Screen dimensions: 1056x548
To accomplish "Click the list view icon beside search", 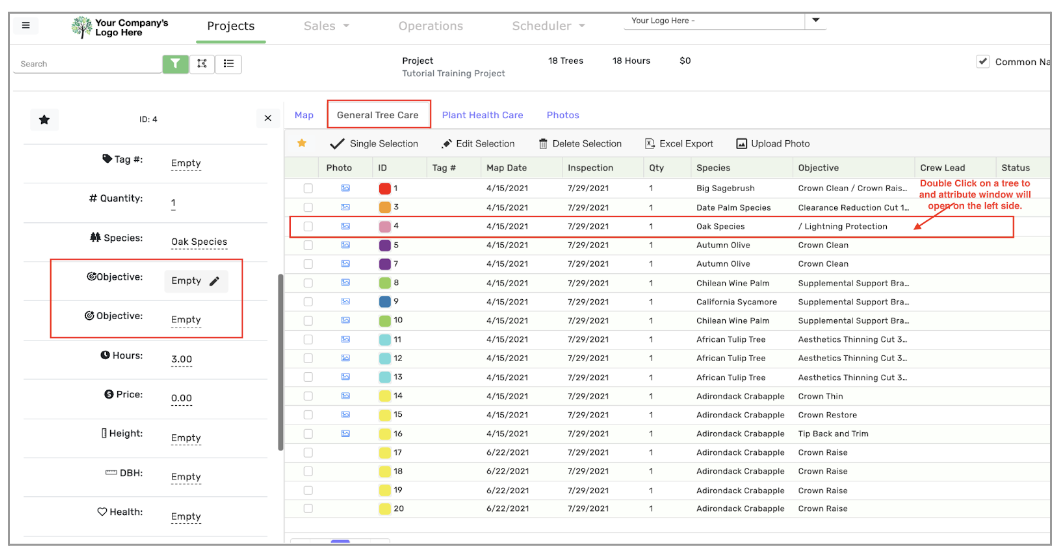I will click(228, 63).
